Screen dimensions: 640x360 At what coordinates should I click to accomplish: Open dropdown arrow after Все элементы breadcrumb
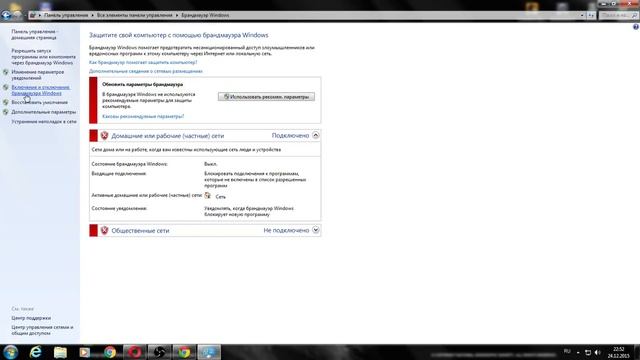click(177, 15)
